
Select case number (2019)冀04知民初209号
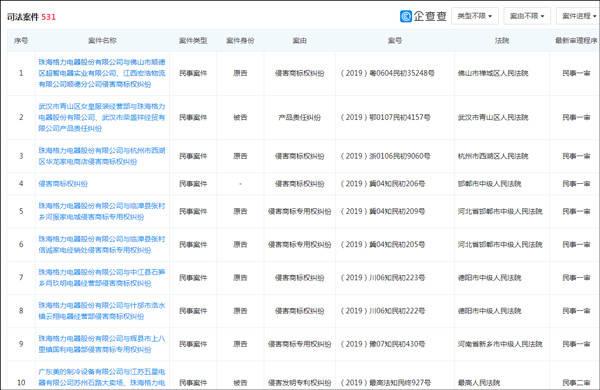point(383,211)
